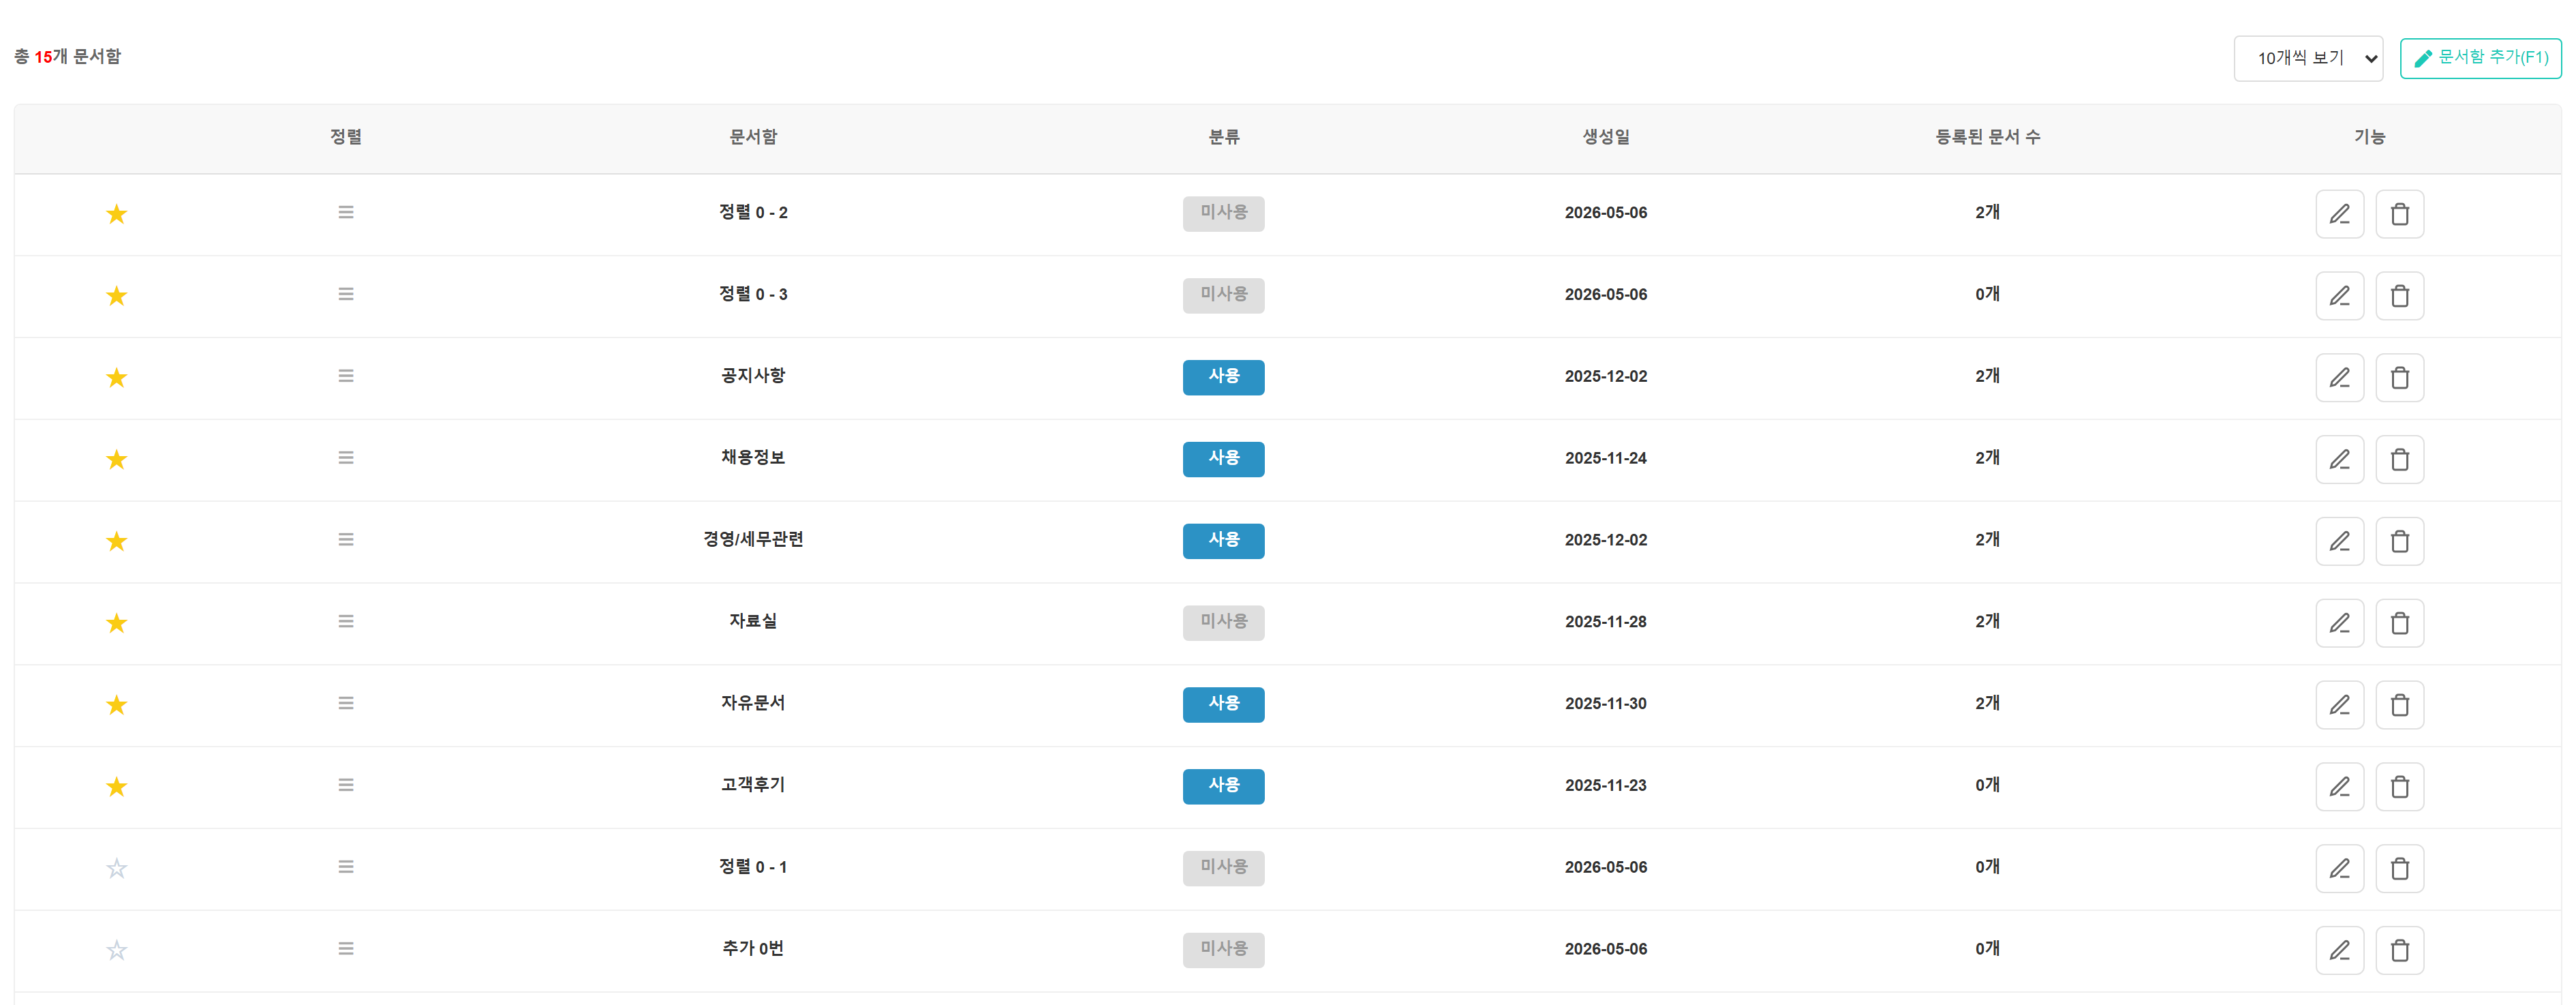Click 사용 badge for 채용정보
Viewport: 2576px width, 1005px height.
tap(1223, 459)
